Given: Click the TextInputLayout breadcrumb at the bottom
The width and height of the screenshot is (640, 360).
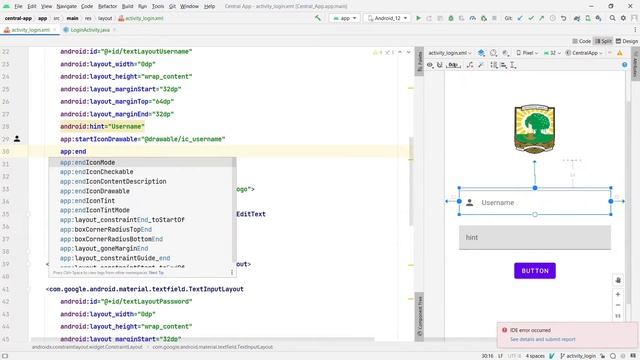Looking at the screenshot, I should 212,347.
